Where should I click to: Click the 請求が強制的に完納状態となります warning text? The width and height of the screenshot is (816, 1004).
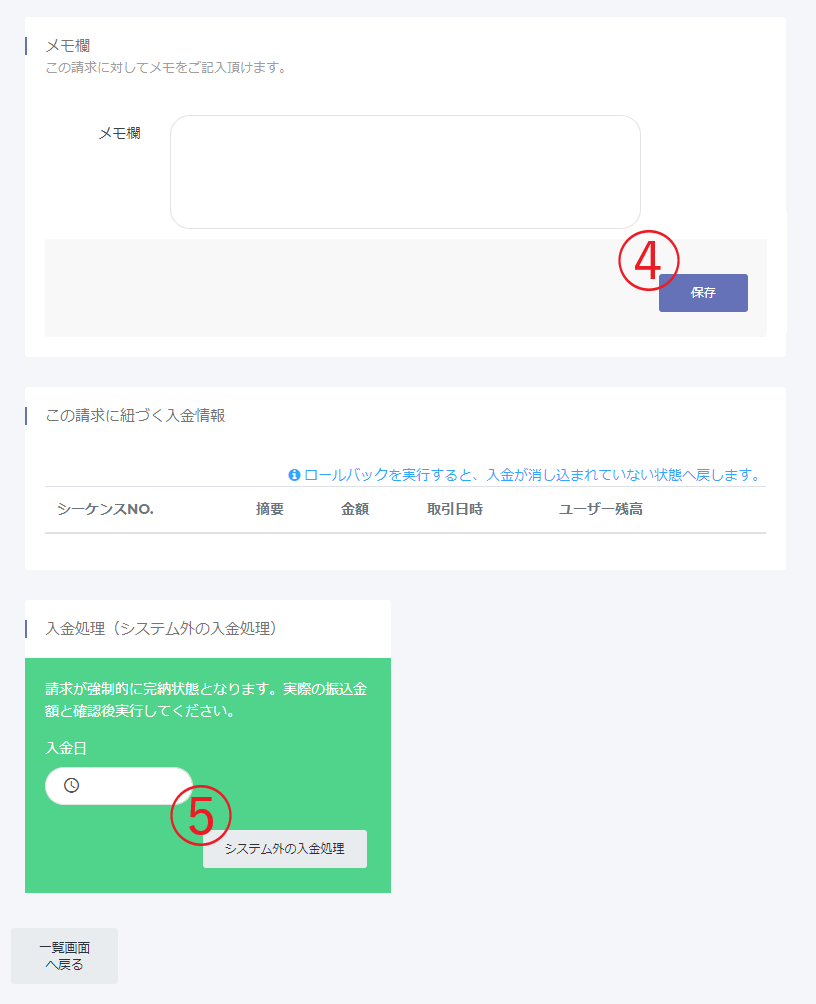click(x=206, y=700)
